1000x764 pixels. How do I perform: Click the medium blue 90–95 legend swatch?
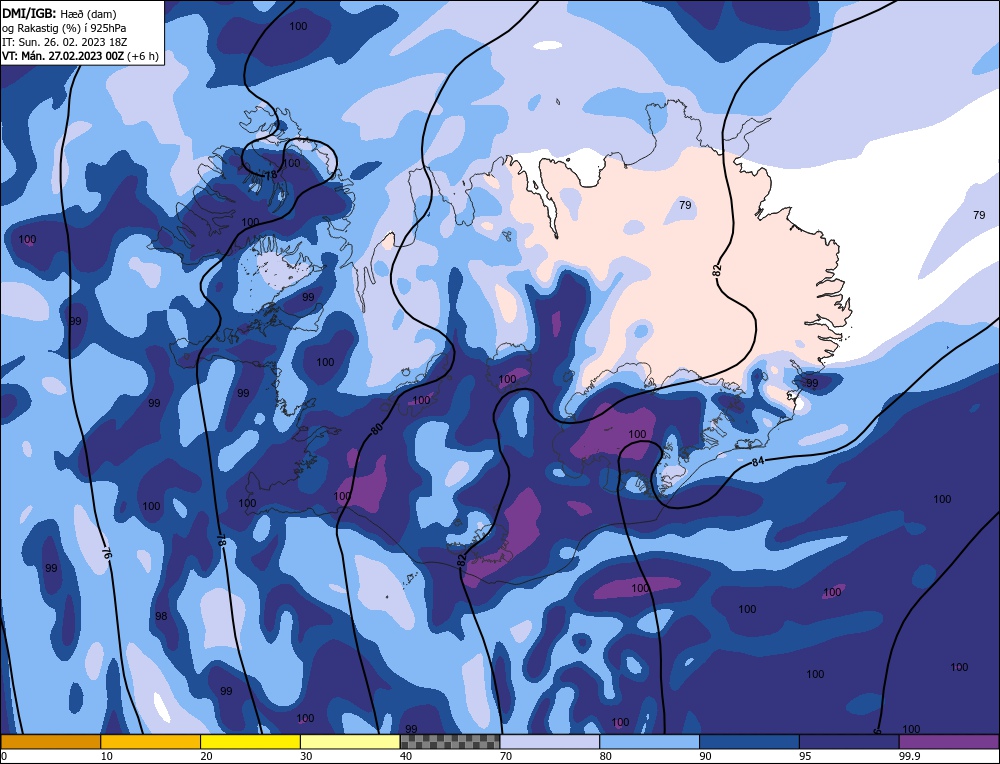(x=749, y=741)
